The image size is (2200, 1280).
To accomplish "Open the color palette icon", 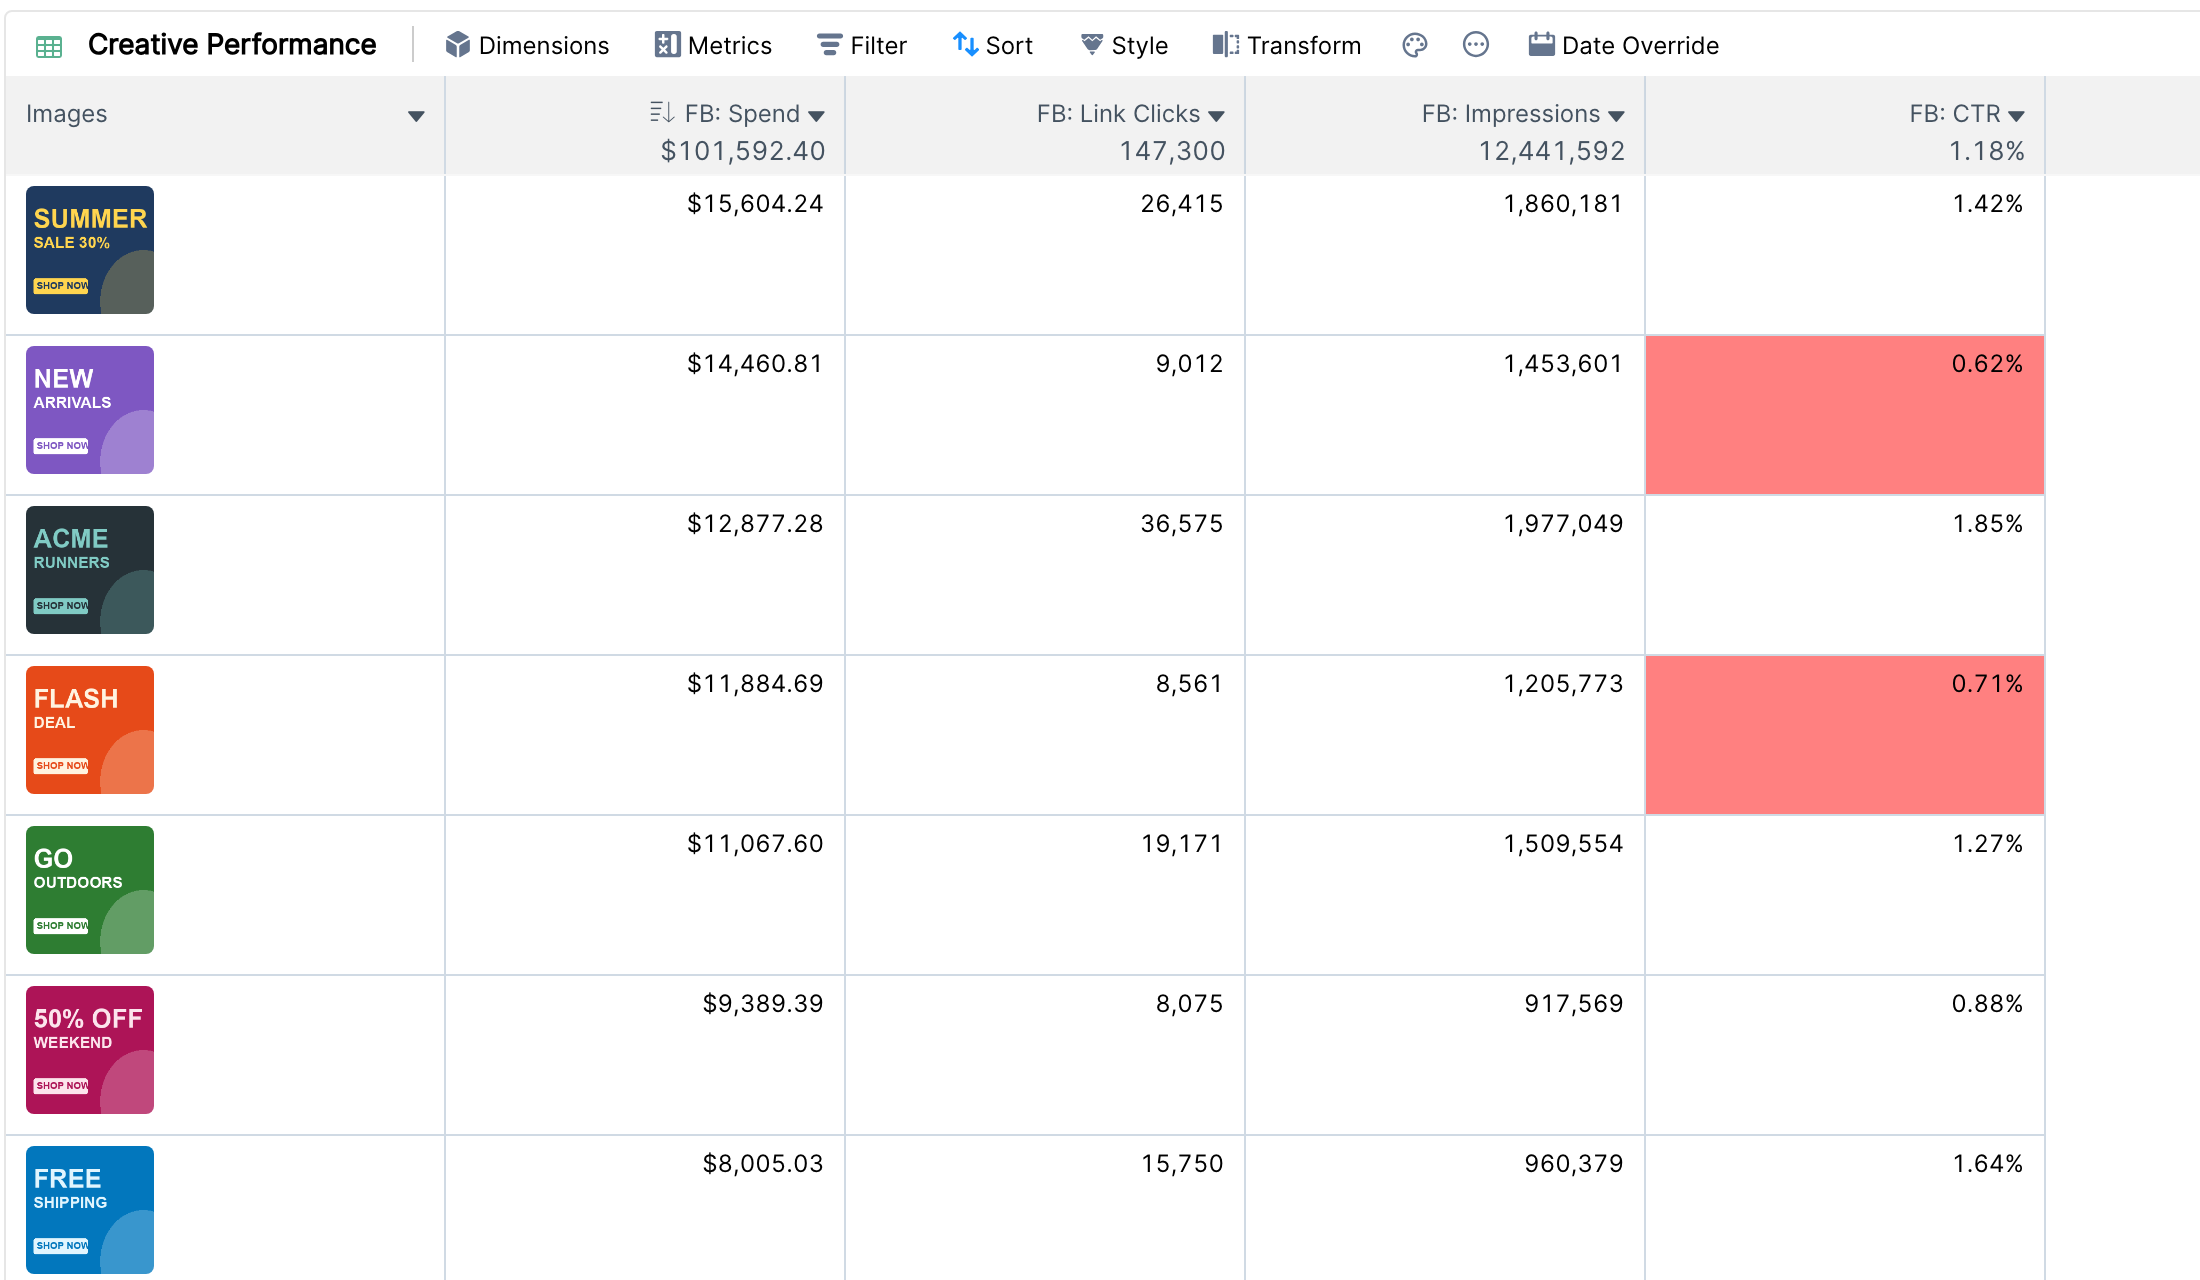I will 1415,45.
